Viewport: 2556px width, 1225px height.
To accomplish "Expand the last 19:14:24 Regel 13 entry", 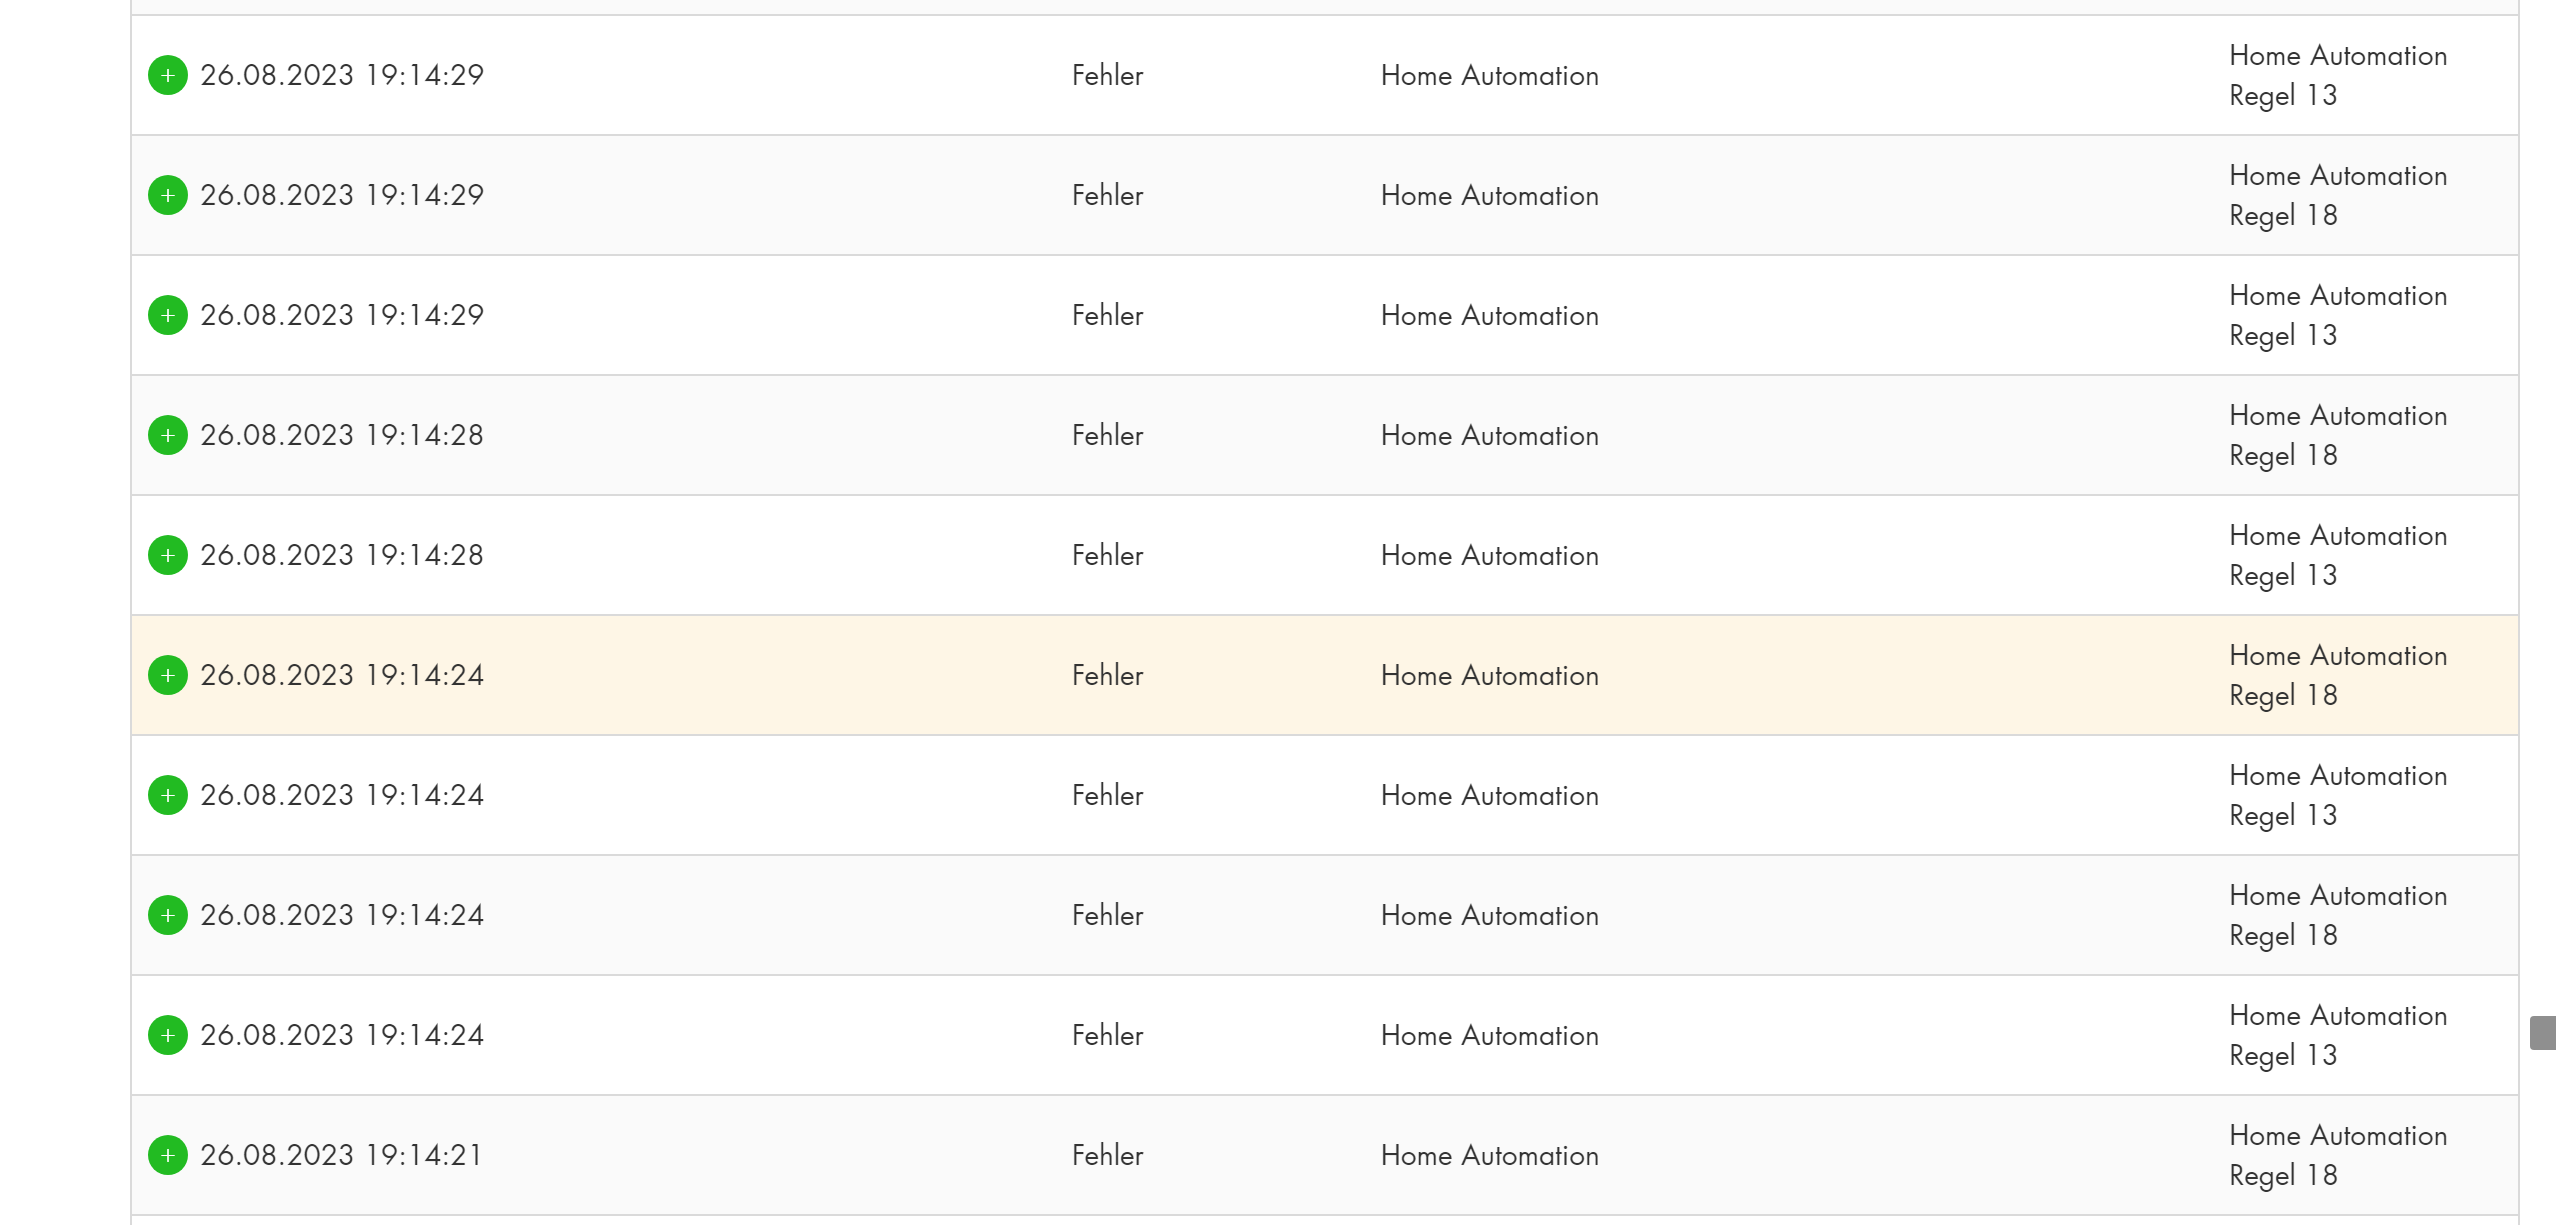I will 168,1035.
